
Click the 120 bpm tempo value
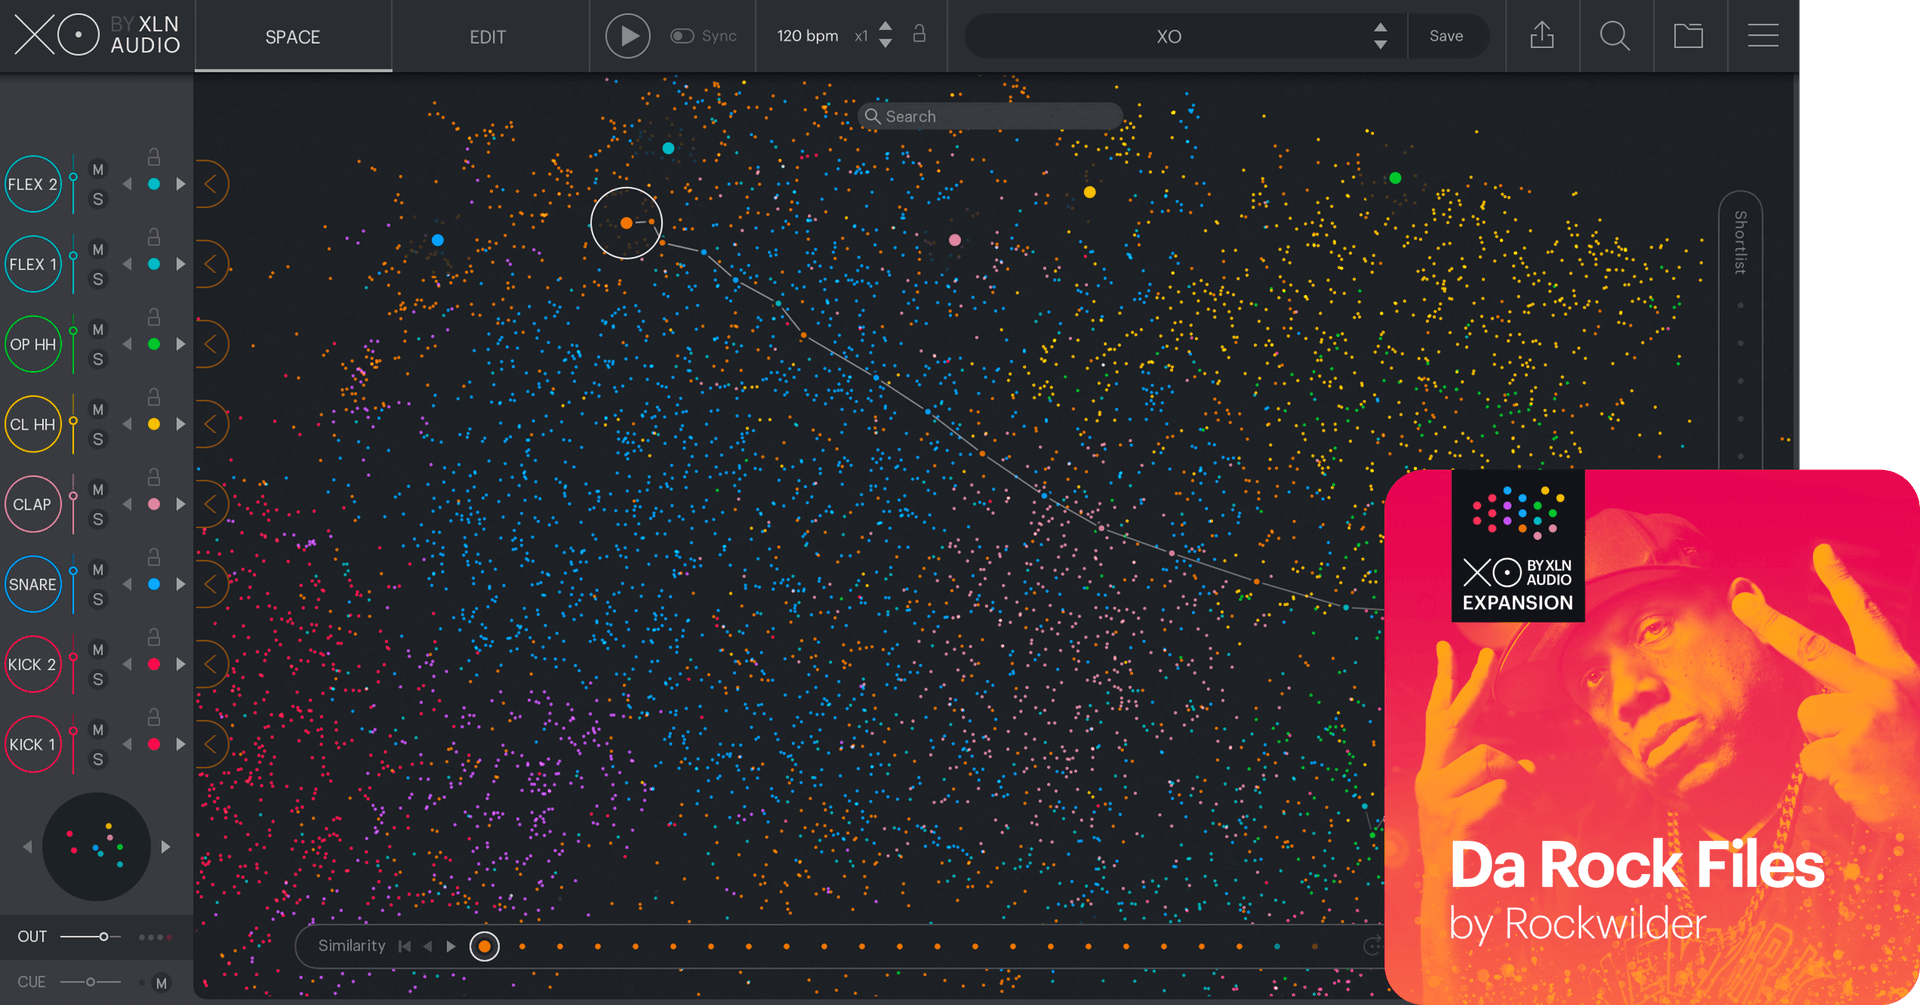tap(808, 36)
